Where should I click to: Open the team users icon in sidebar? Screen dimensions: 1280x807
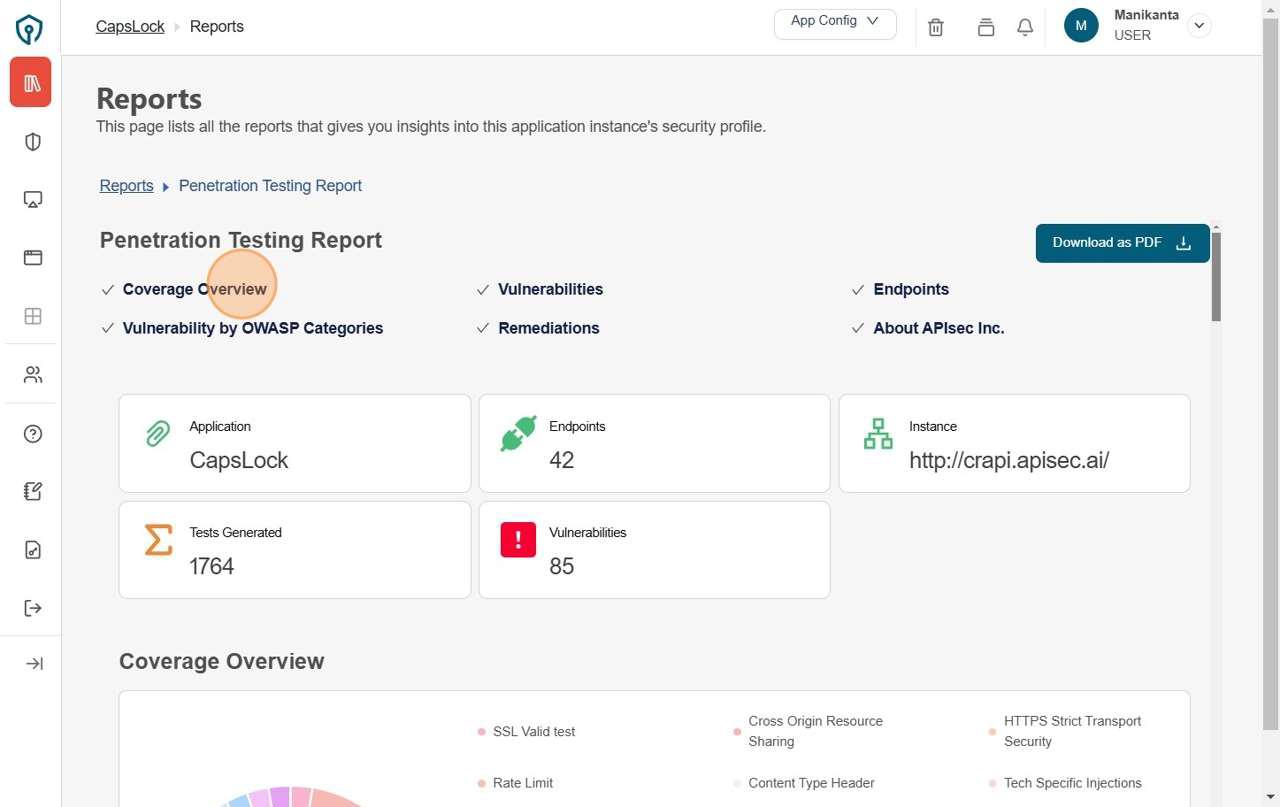pyautogui.click(x=33, y=375)
